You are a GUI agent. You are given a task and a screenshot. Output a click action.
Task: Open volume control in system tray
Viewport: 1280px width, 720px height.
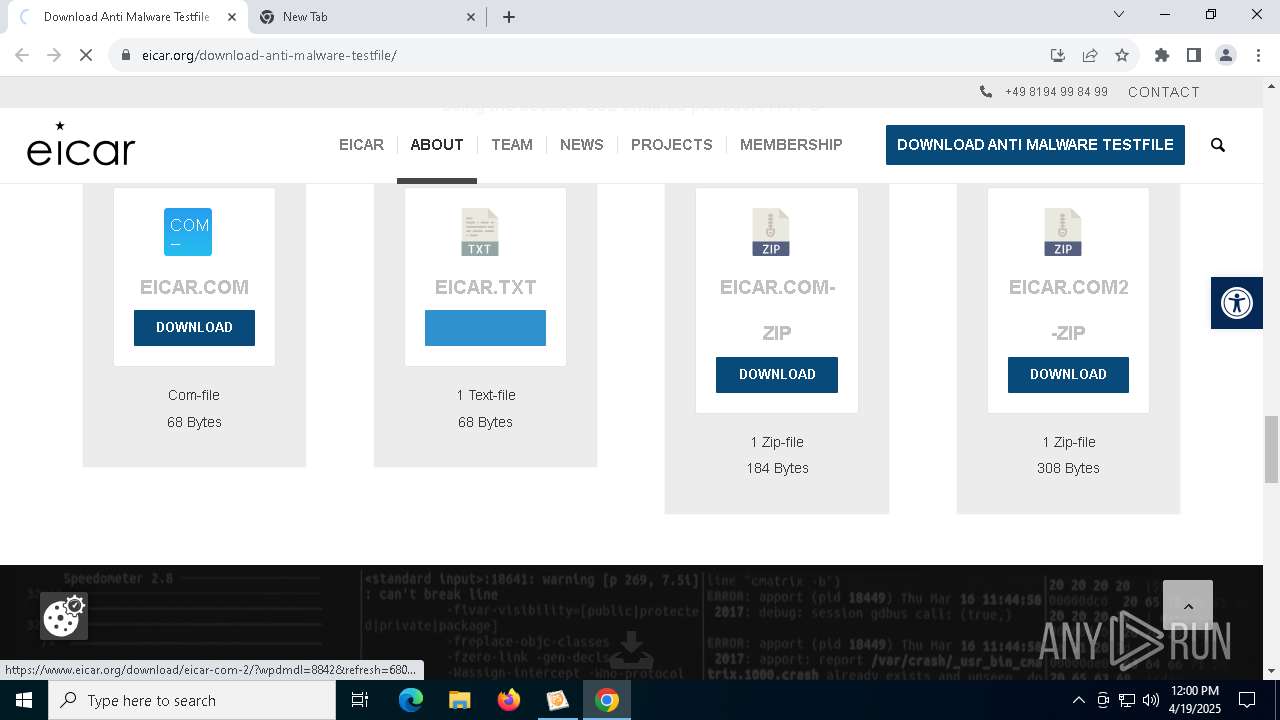point(1150,700)
